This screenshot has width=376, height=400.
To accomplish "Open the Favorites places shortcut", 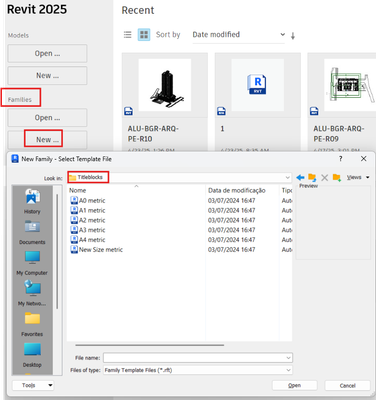I will coord(32,324).
